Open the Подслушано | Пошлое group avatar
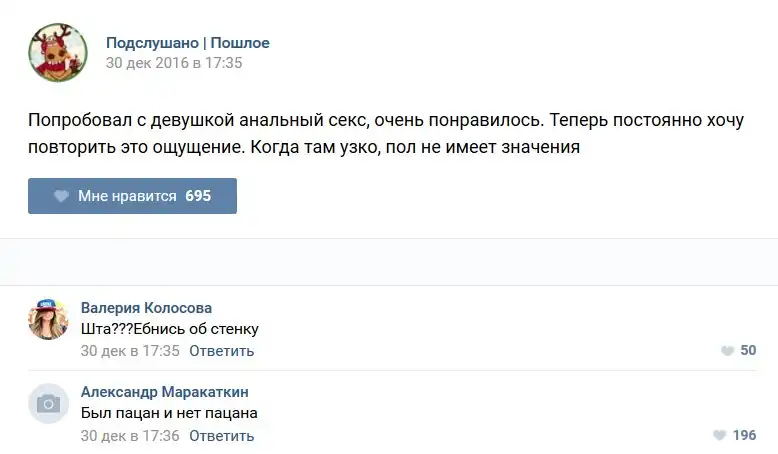778x454 pixels. coord(58,52)
